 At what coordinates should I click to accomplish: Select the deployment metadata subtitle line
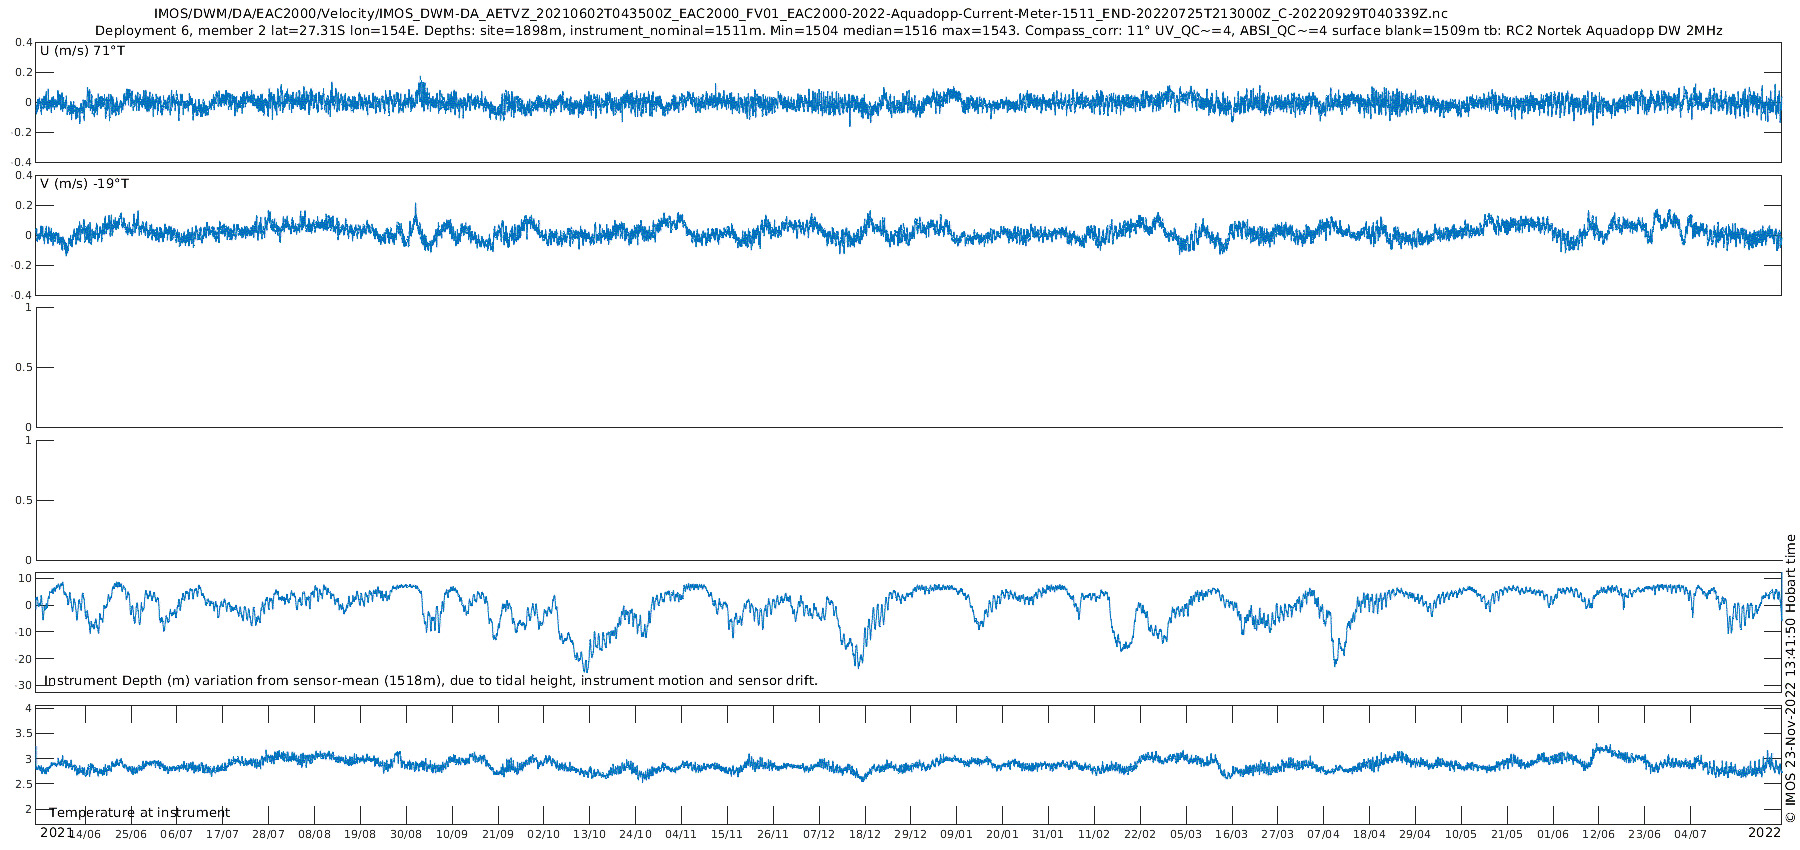pyautogui.click(x=908, y=31)
